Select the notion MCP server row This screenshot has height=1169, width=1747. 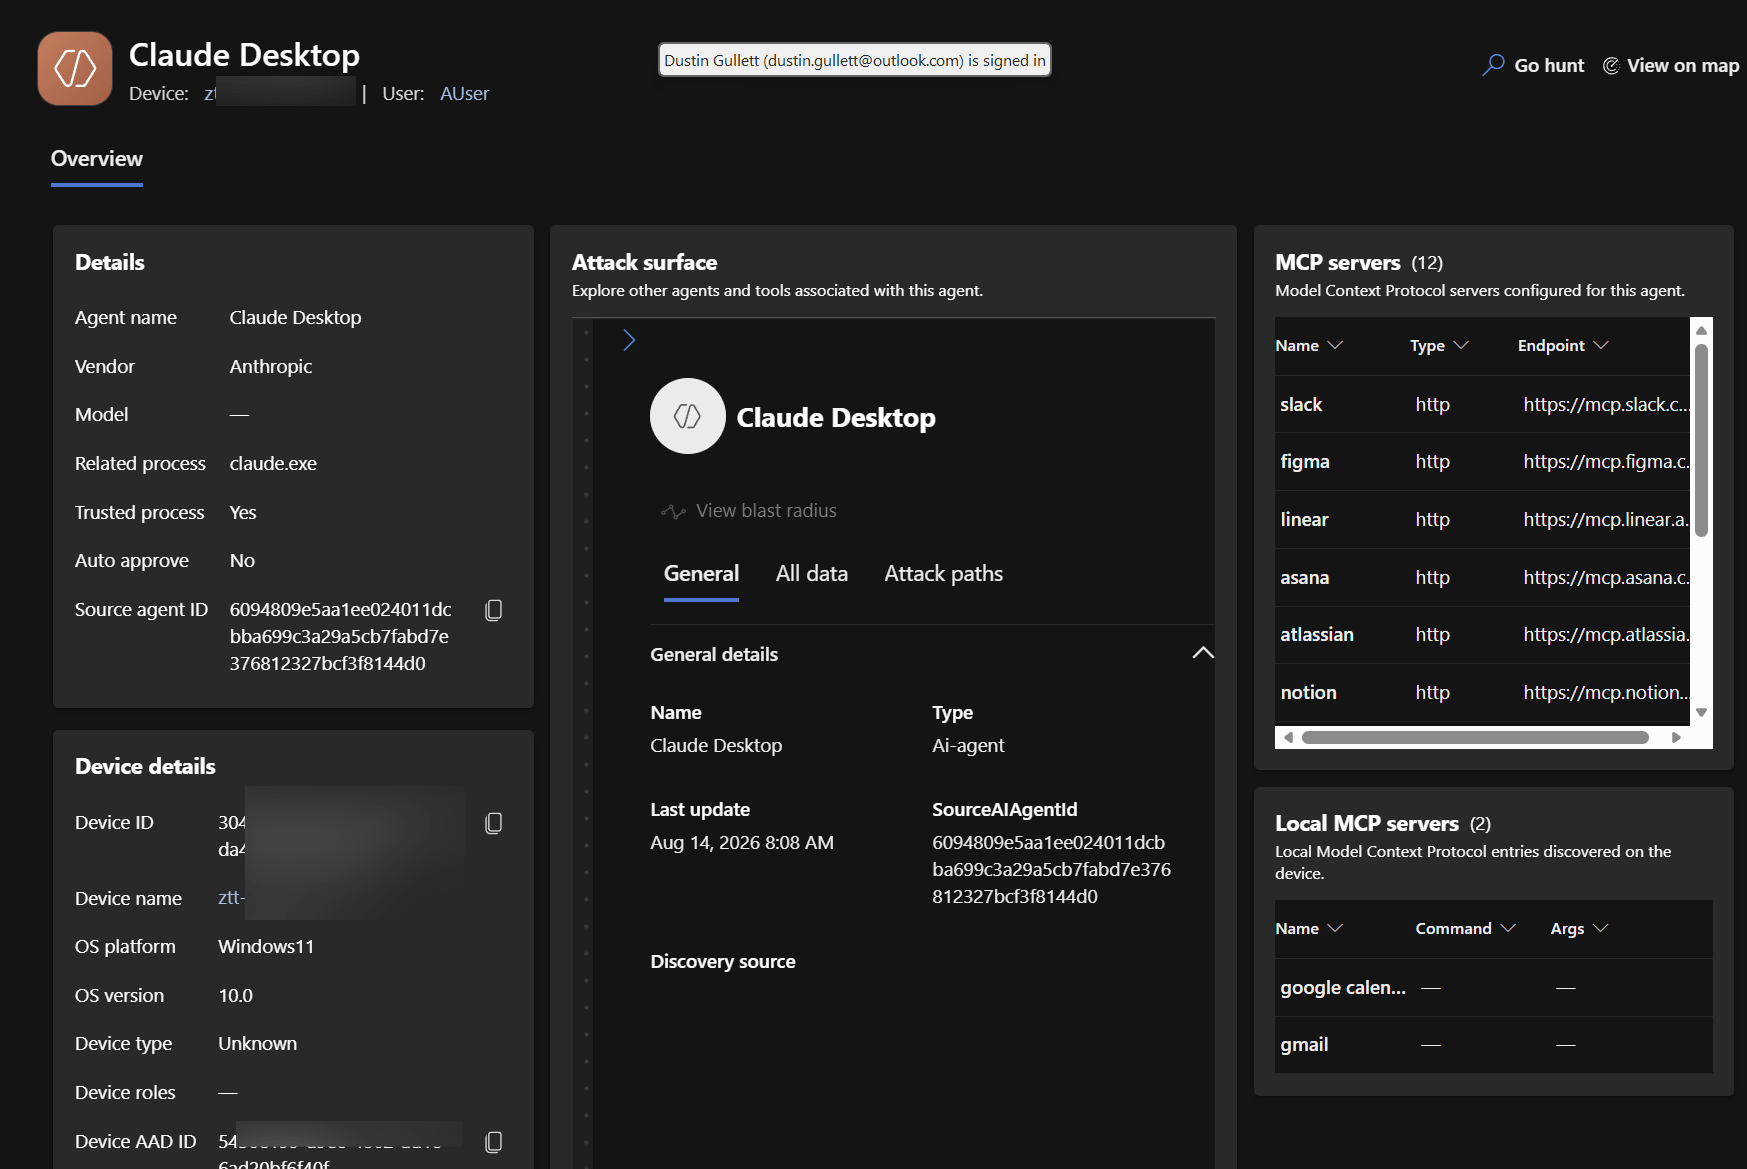pos(1483,693)
